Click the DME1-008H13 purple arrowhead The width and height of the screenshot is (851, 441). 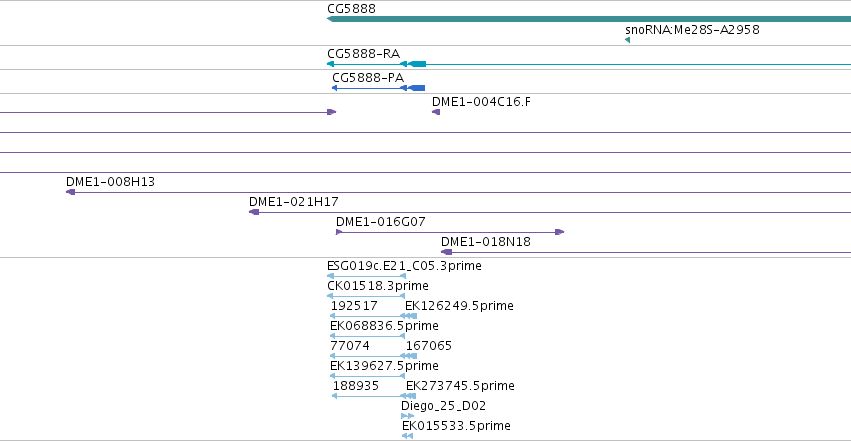[71, 192]
